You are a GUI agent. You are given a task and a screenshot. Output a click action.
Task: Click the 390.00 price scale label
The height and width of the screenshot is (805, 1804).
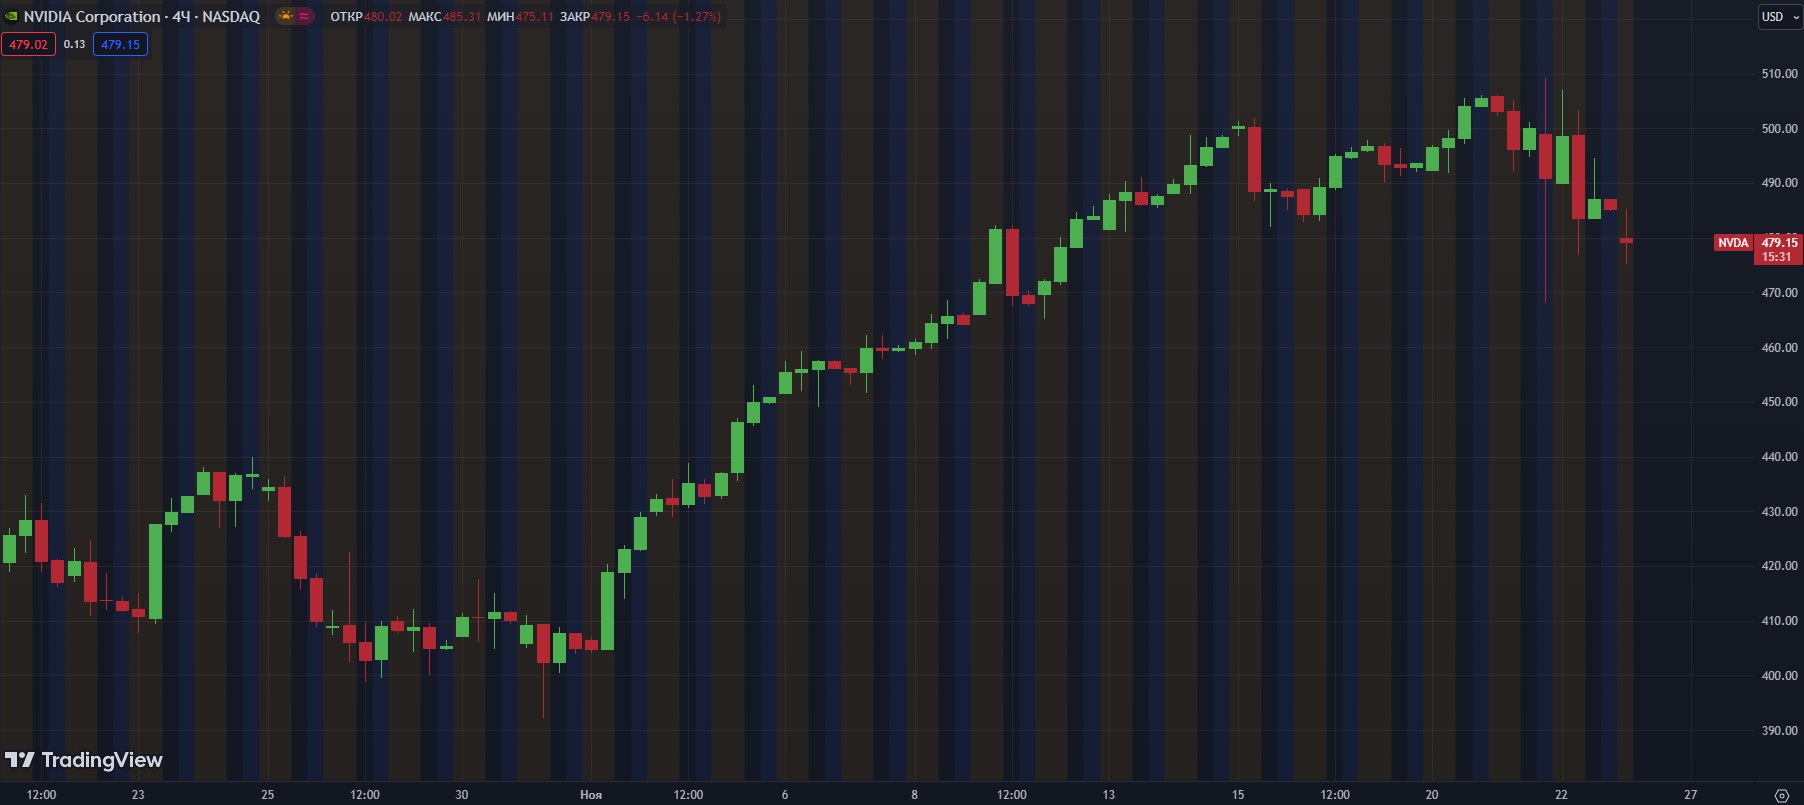click(x=1779, y=731)
